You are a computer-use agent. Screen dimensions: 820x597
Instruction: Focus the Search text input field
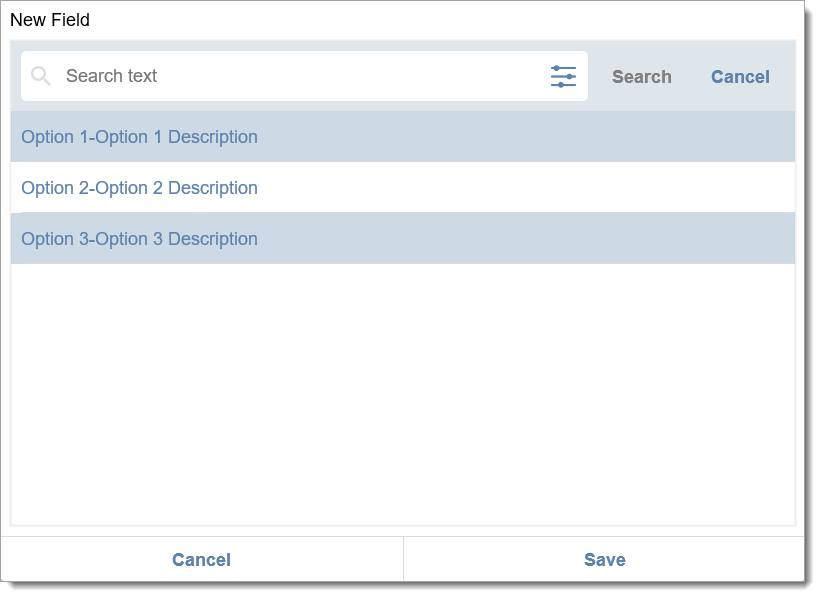pos(304,76)
